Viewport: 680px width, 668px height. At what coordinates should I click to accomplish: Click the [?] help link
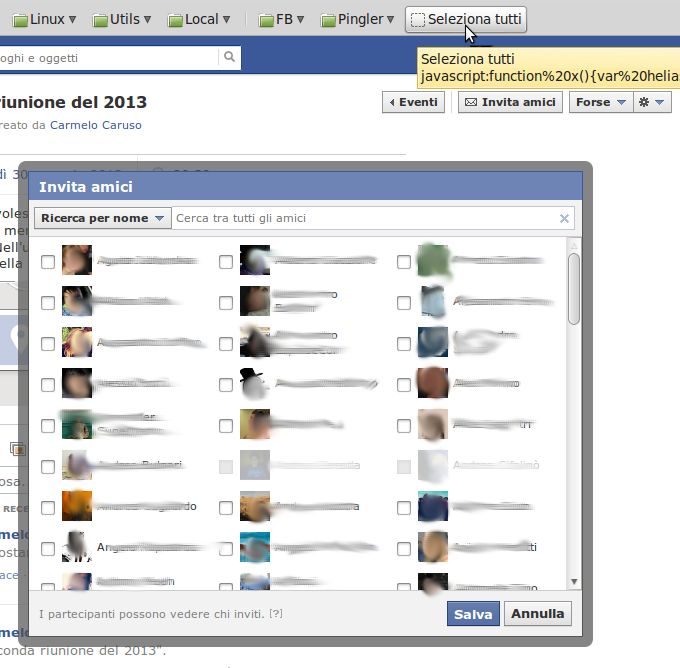point(276,614)
